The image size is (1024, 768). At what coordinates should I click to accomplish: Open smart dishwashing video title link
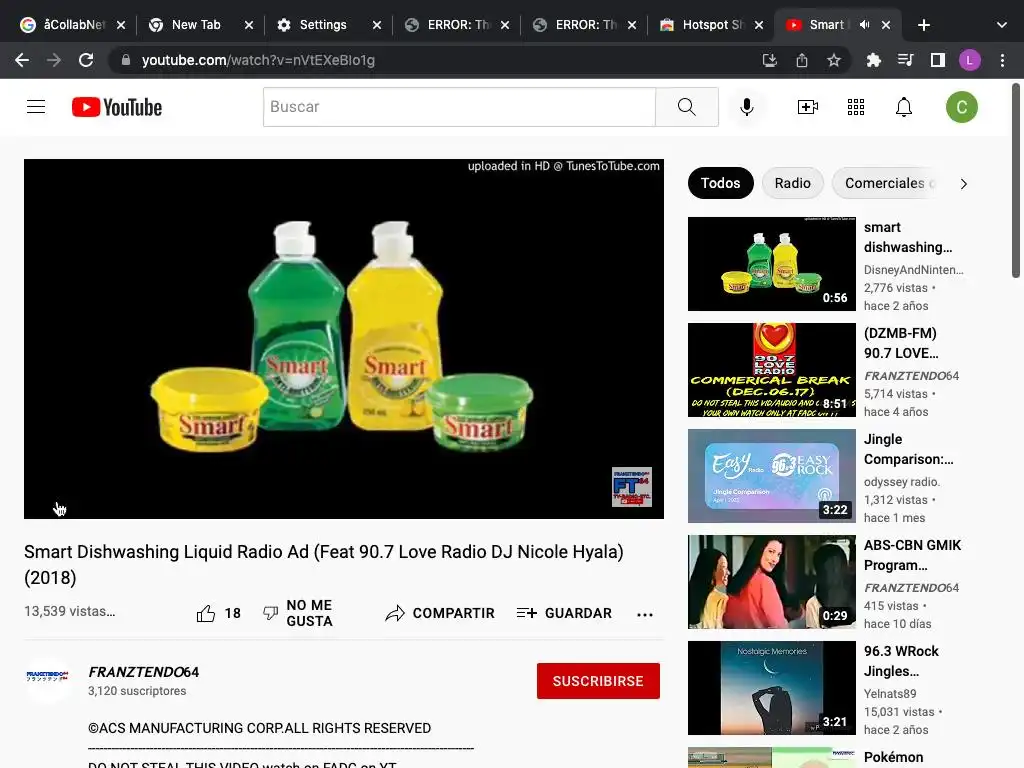click(x=908, y=237)
